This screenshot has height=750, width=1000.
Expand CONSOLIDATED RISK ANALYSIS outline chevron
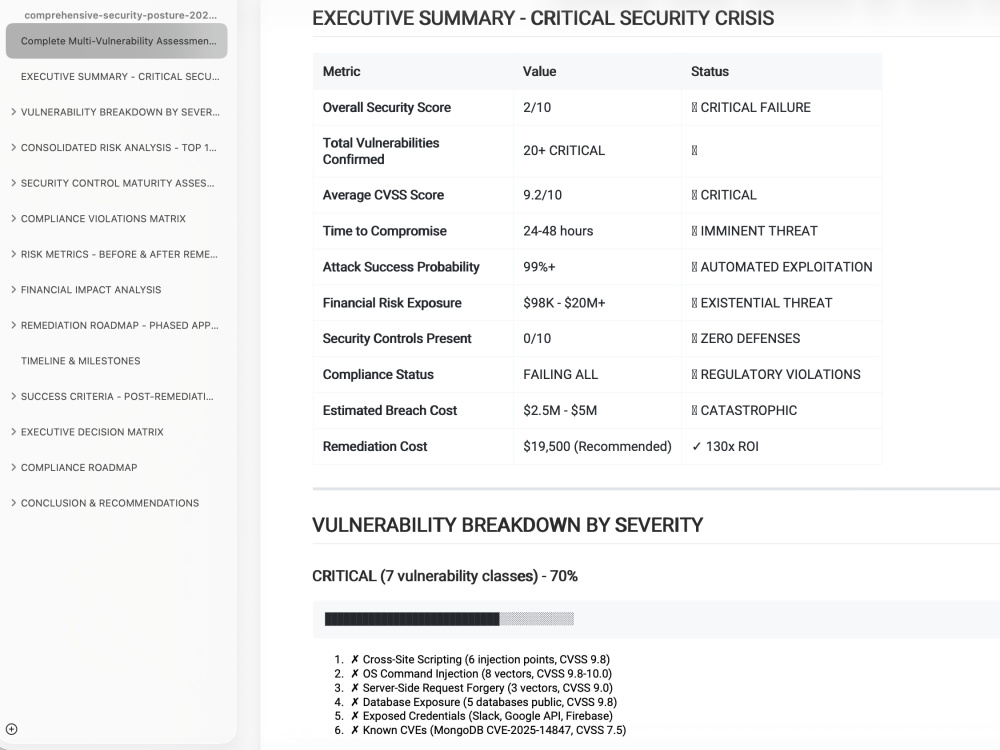tap(13, 147)
